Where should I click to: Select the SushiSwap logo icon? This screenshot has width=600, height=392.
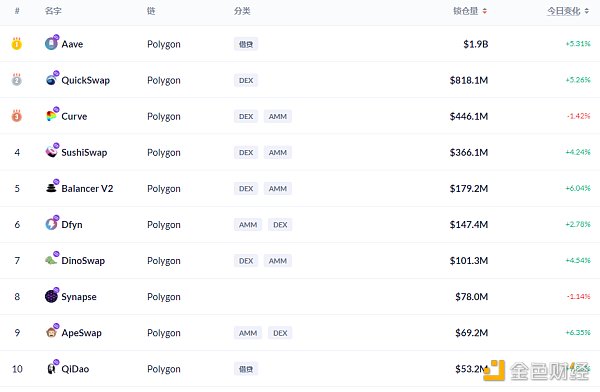click(x=51, y=152)
